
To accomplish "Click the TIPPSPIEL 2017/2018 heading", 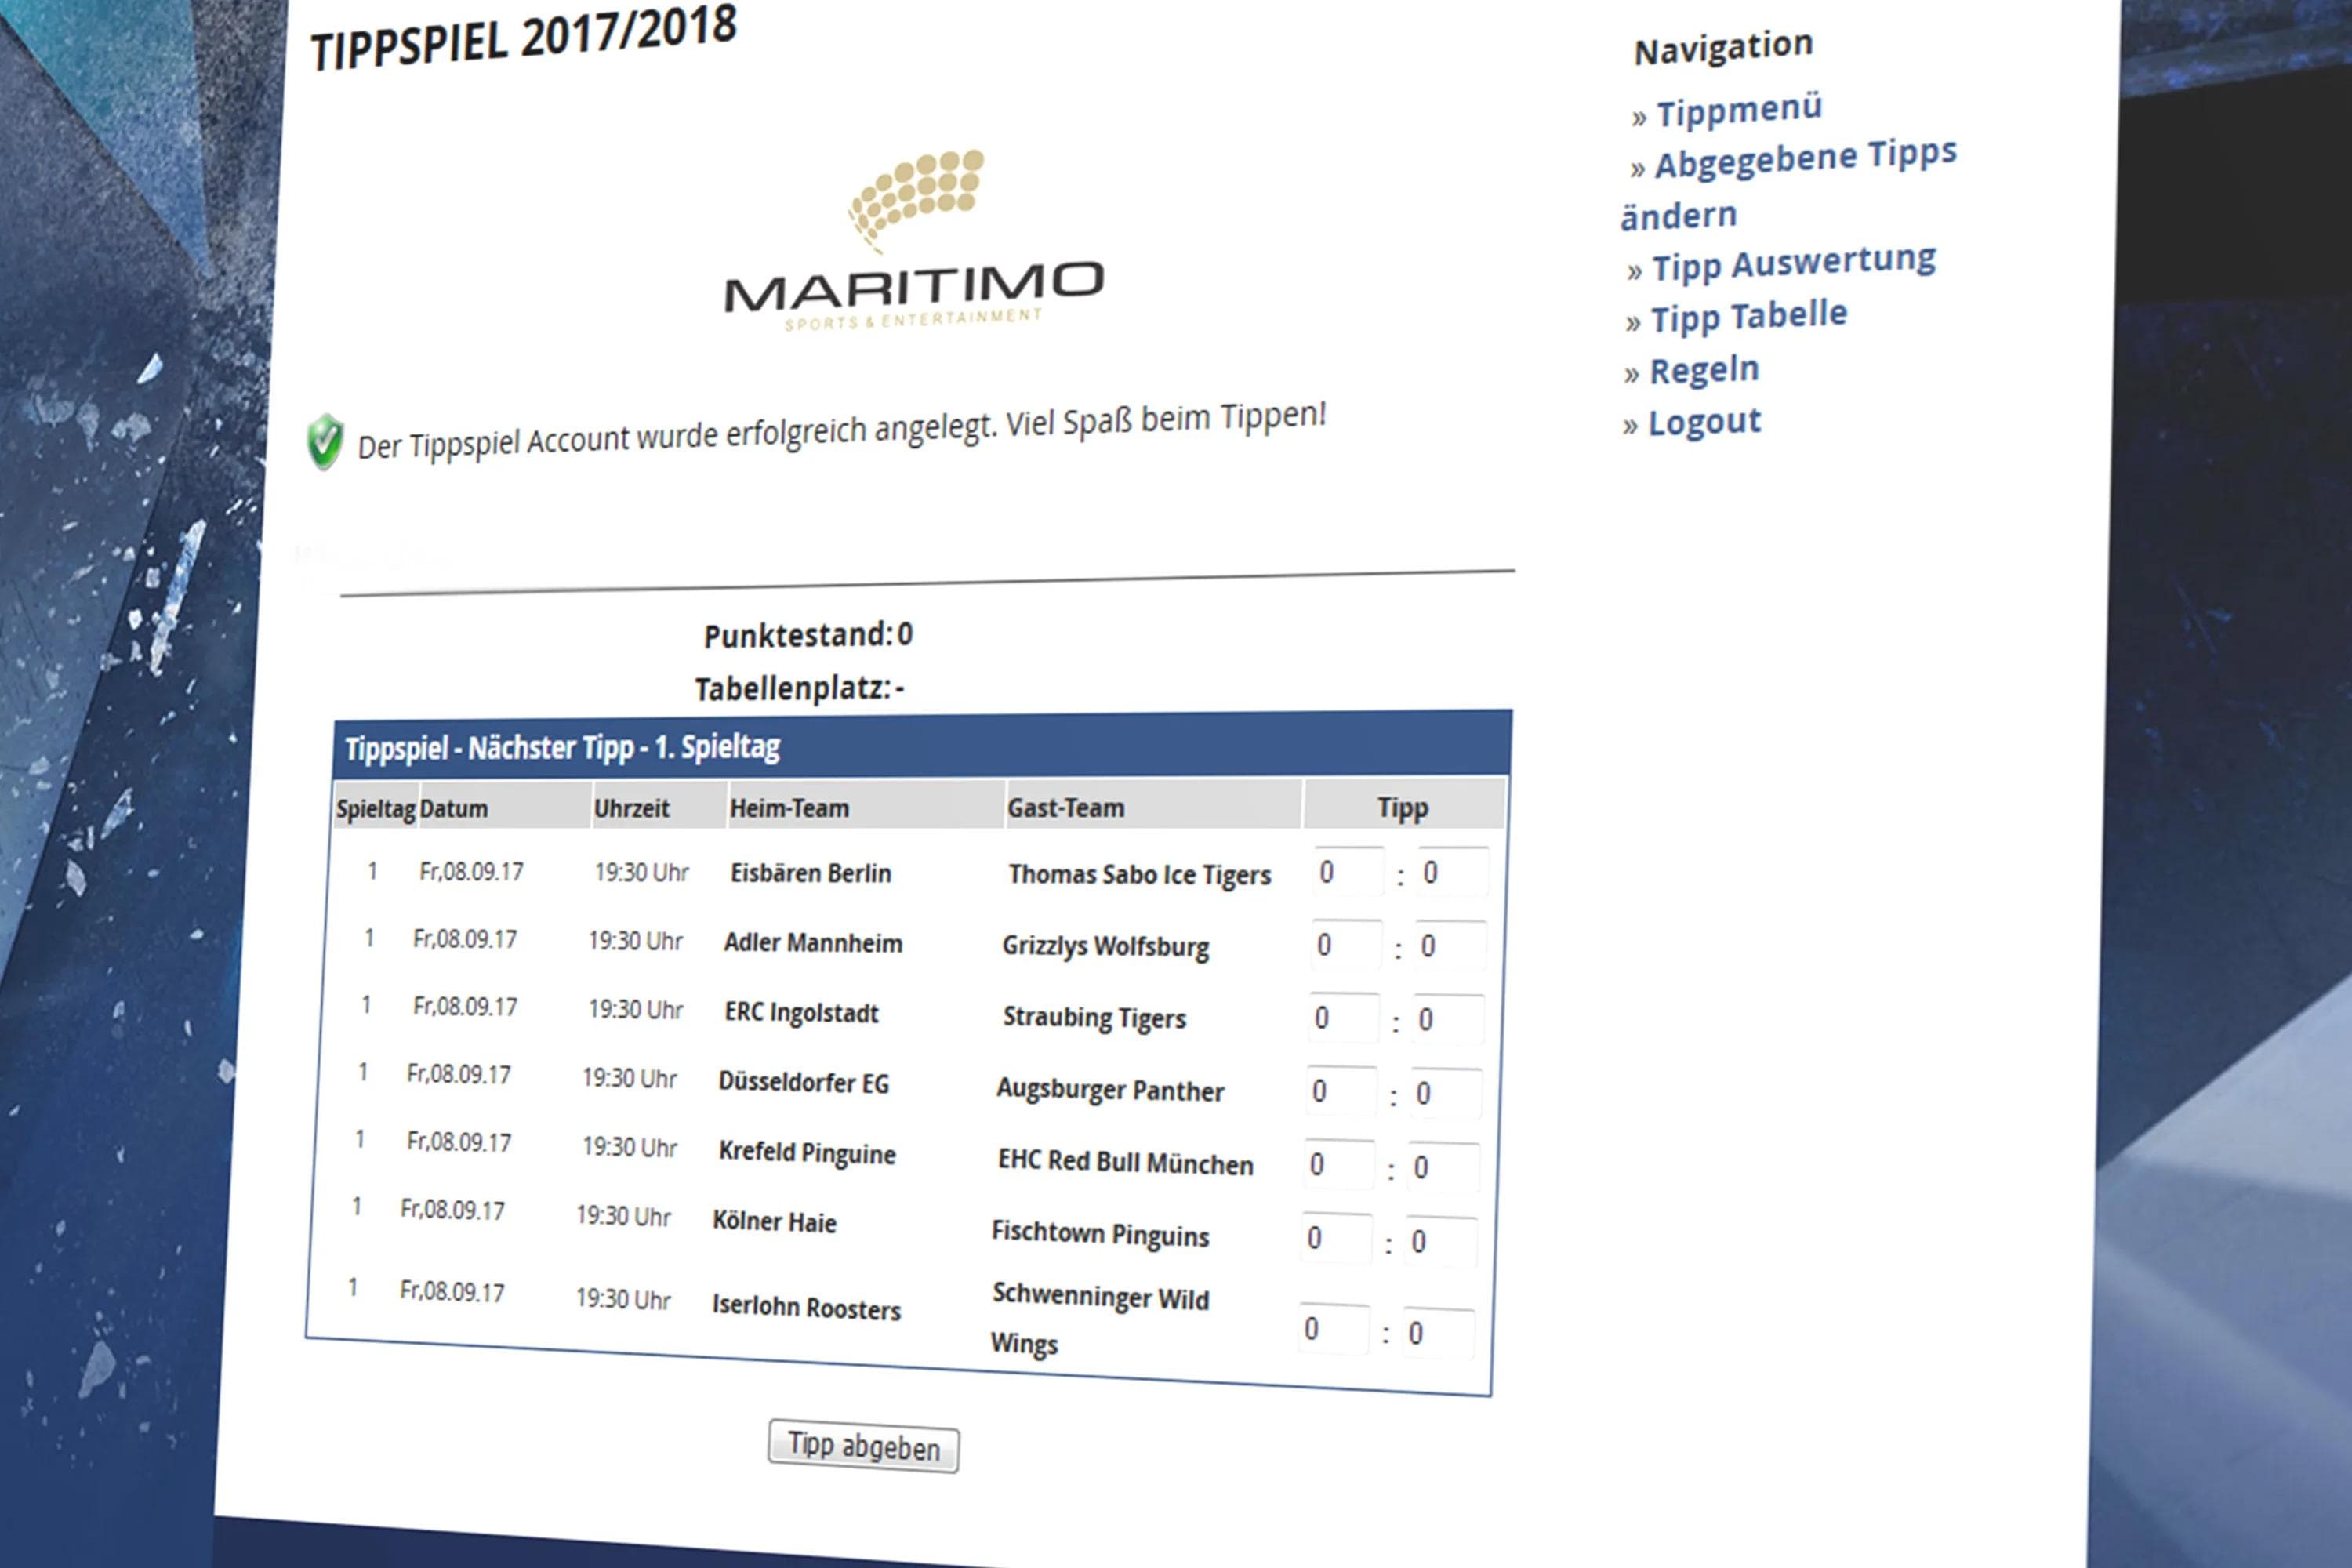I will (x=524, y=38).
